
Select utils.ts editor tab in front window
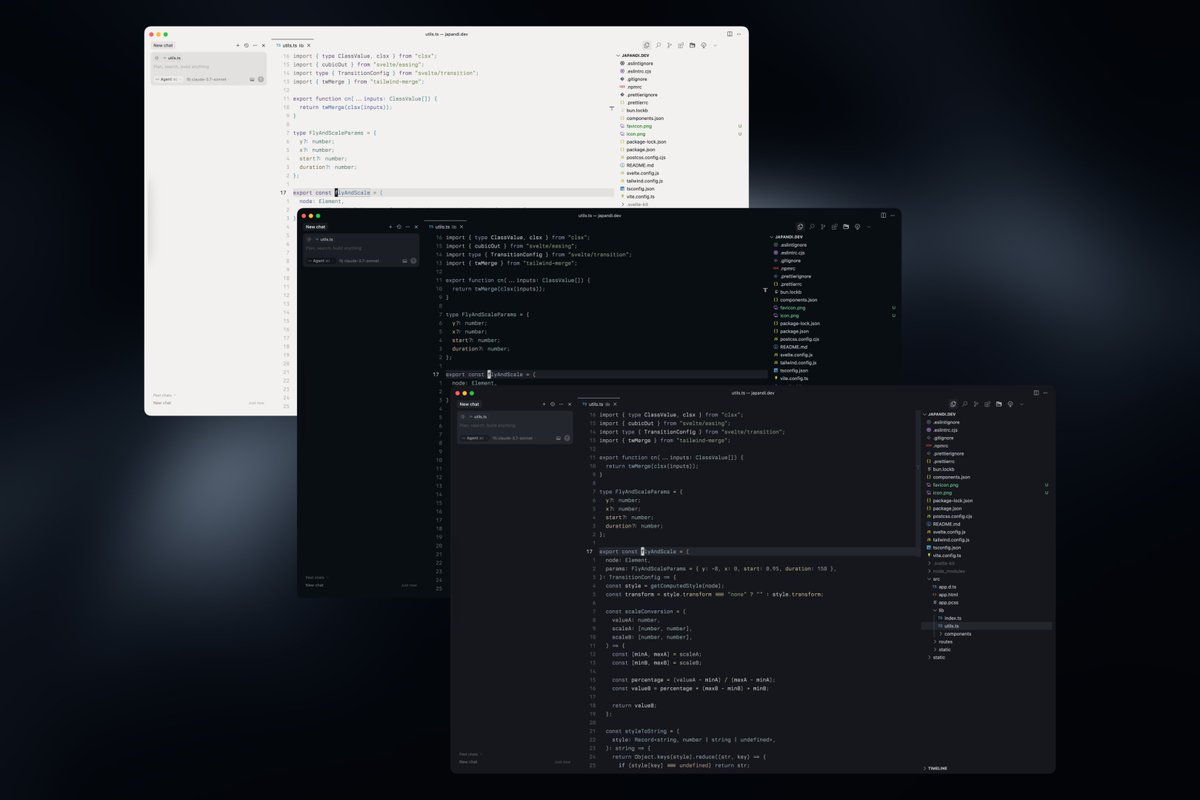point(598,404)
